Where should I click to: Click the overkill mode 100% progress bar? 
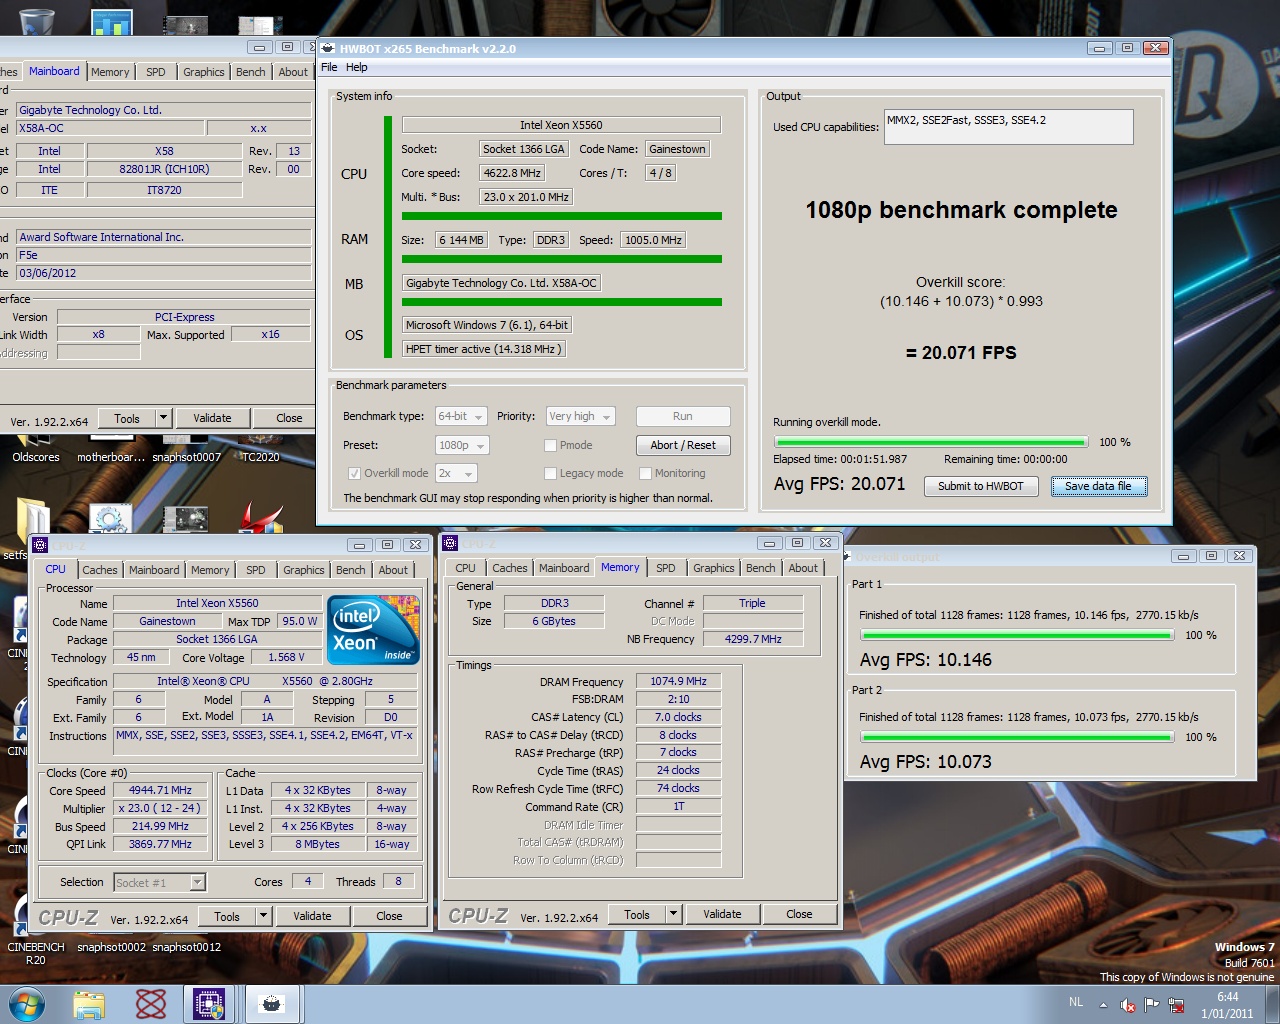click(931, 442)
